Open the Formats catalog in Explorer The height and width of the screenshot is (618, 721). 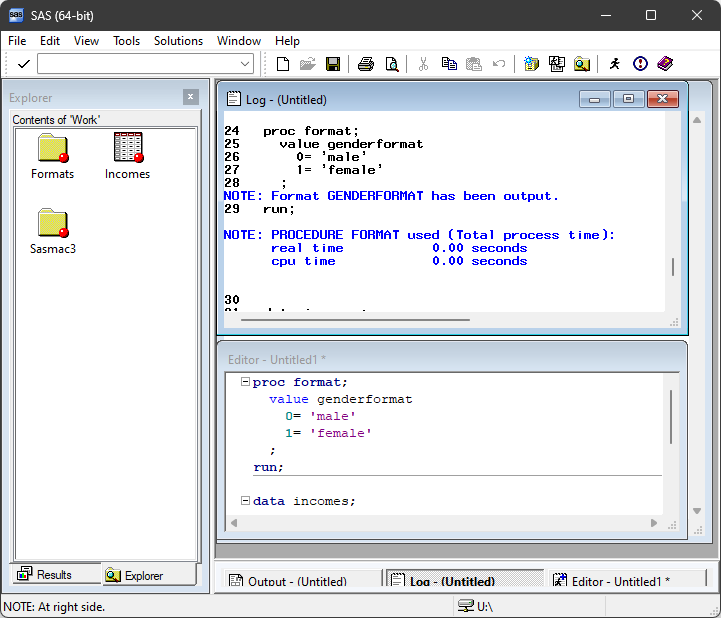tap(52, 149)
